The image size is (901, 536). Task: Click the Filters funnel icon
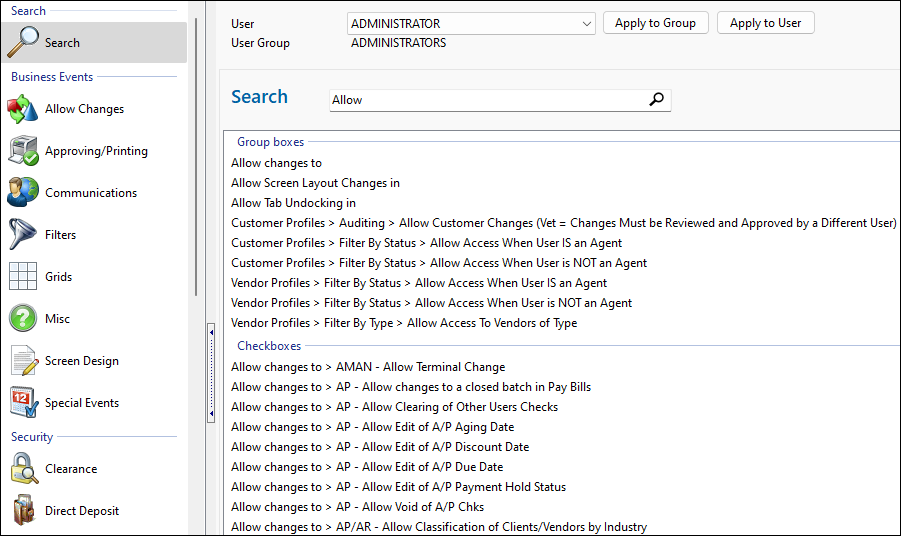(23, 235)
